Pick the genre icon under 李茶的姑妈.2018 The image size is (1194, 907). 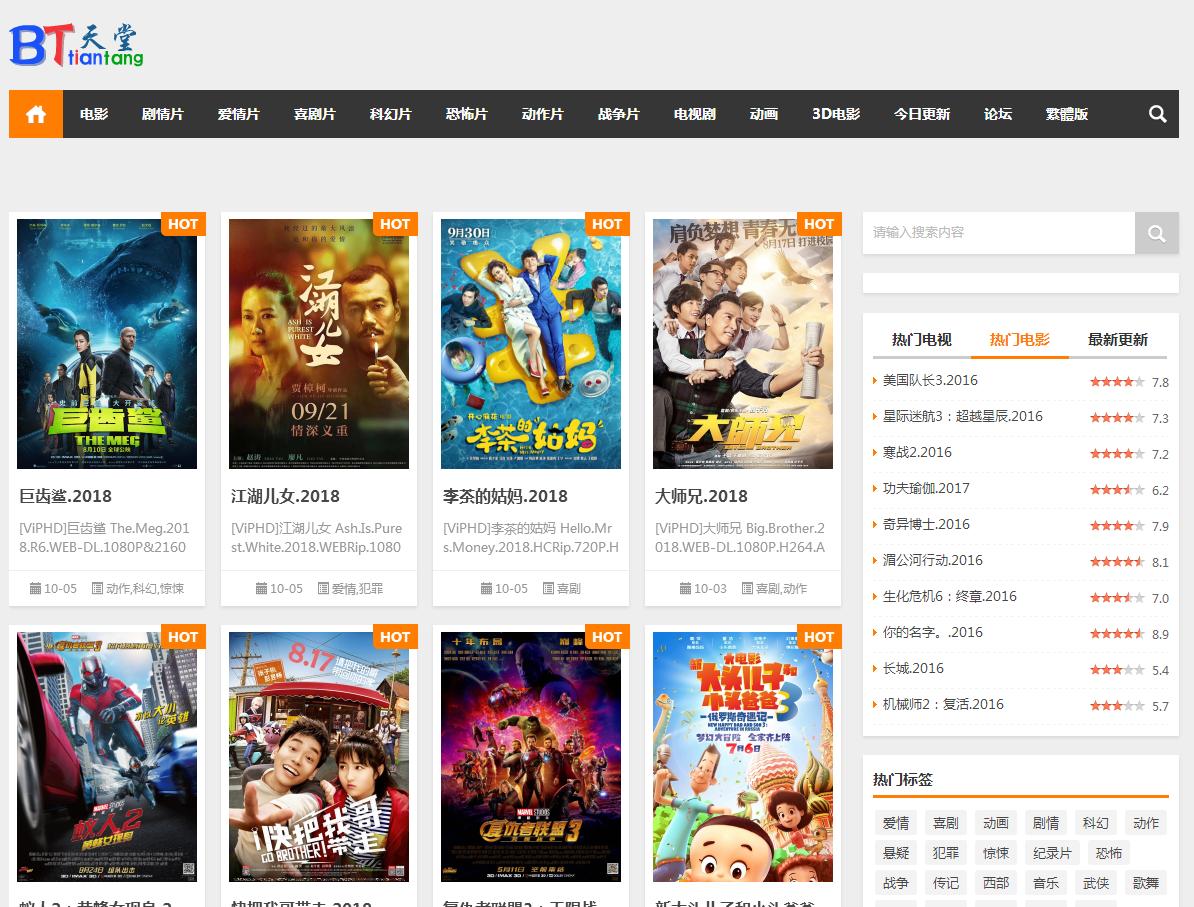tap(548, 588)
